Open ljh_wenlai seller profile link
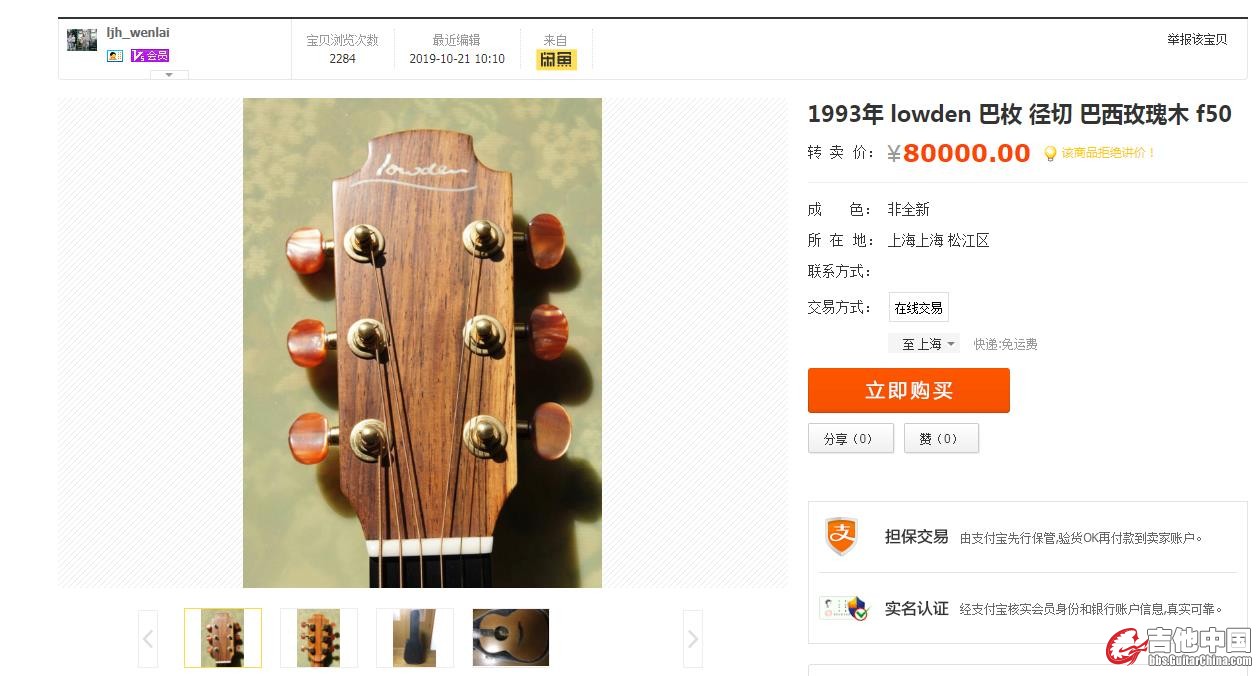1259x676 pixels. (138, 33)
